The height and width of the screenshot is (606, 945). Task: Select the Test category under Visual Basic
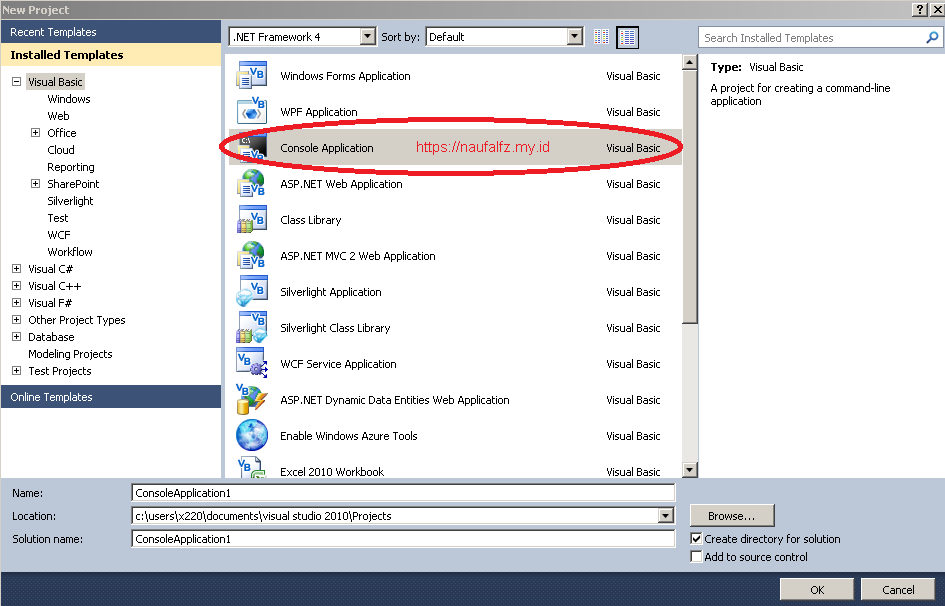click(58, 217)
